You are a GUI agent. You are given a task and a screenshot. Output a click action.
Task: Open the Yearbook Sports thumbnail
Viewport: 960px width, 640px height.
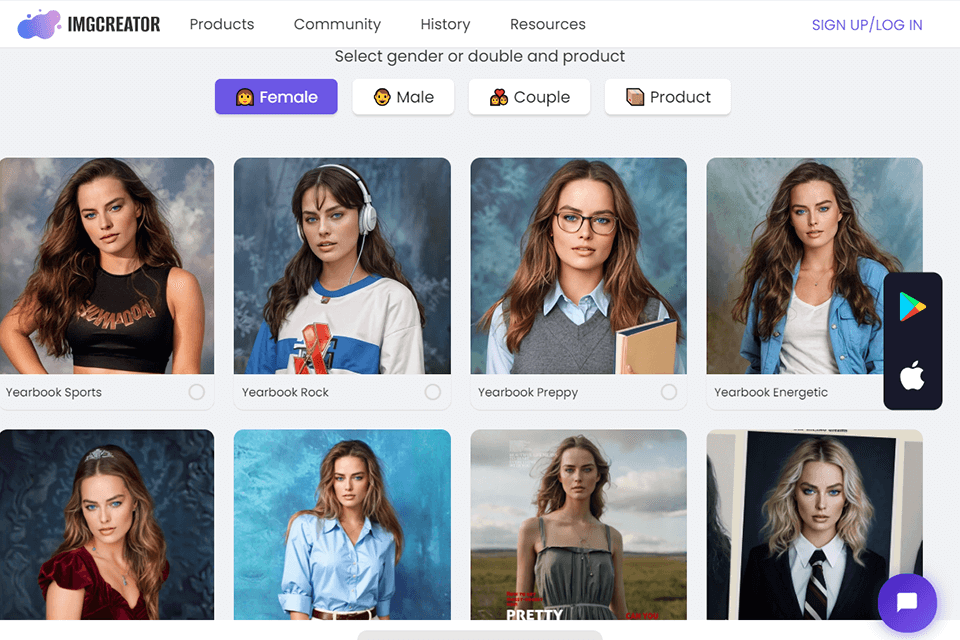point(107,266)
